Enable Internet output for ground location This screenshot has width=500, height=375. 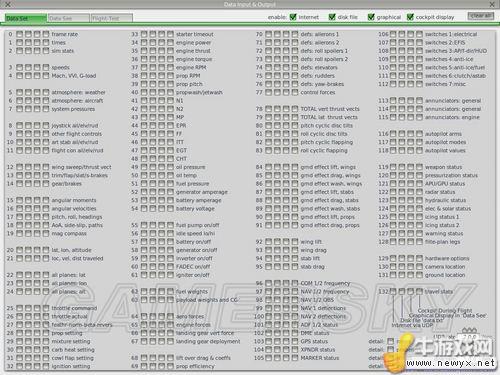click(393, 275)
